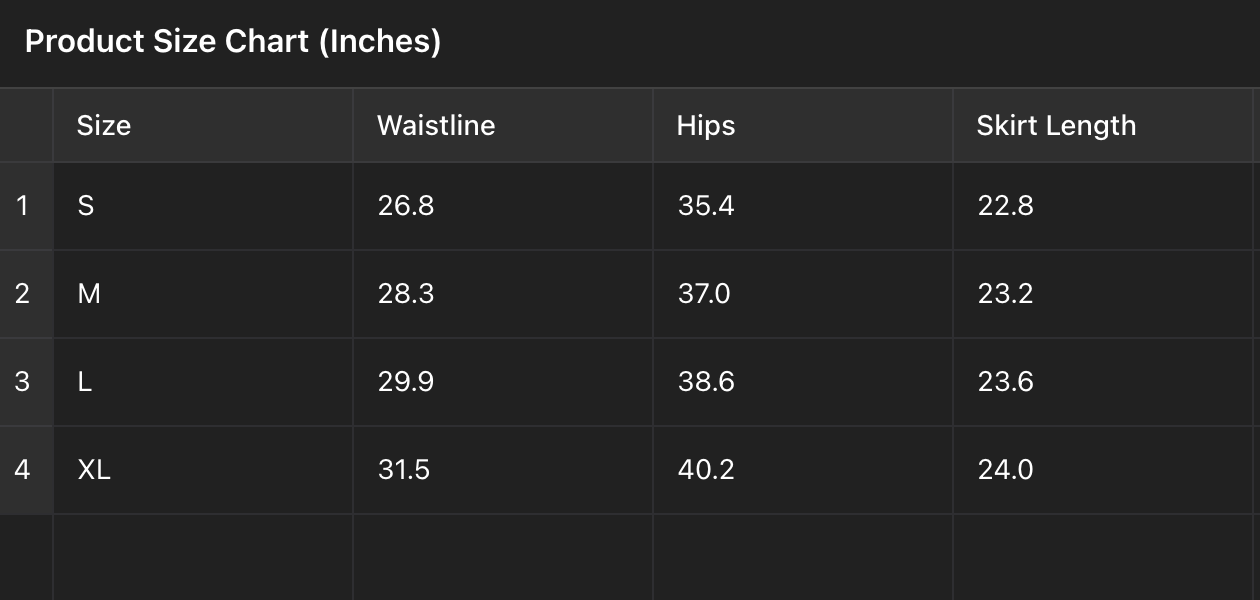
Task: Select row number 2 header
Action: (x=25, y=294)
